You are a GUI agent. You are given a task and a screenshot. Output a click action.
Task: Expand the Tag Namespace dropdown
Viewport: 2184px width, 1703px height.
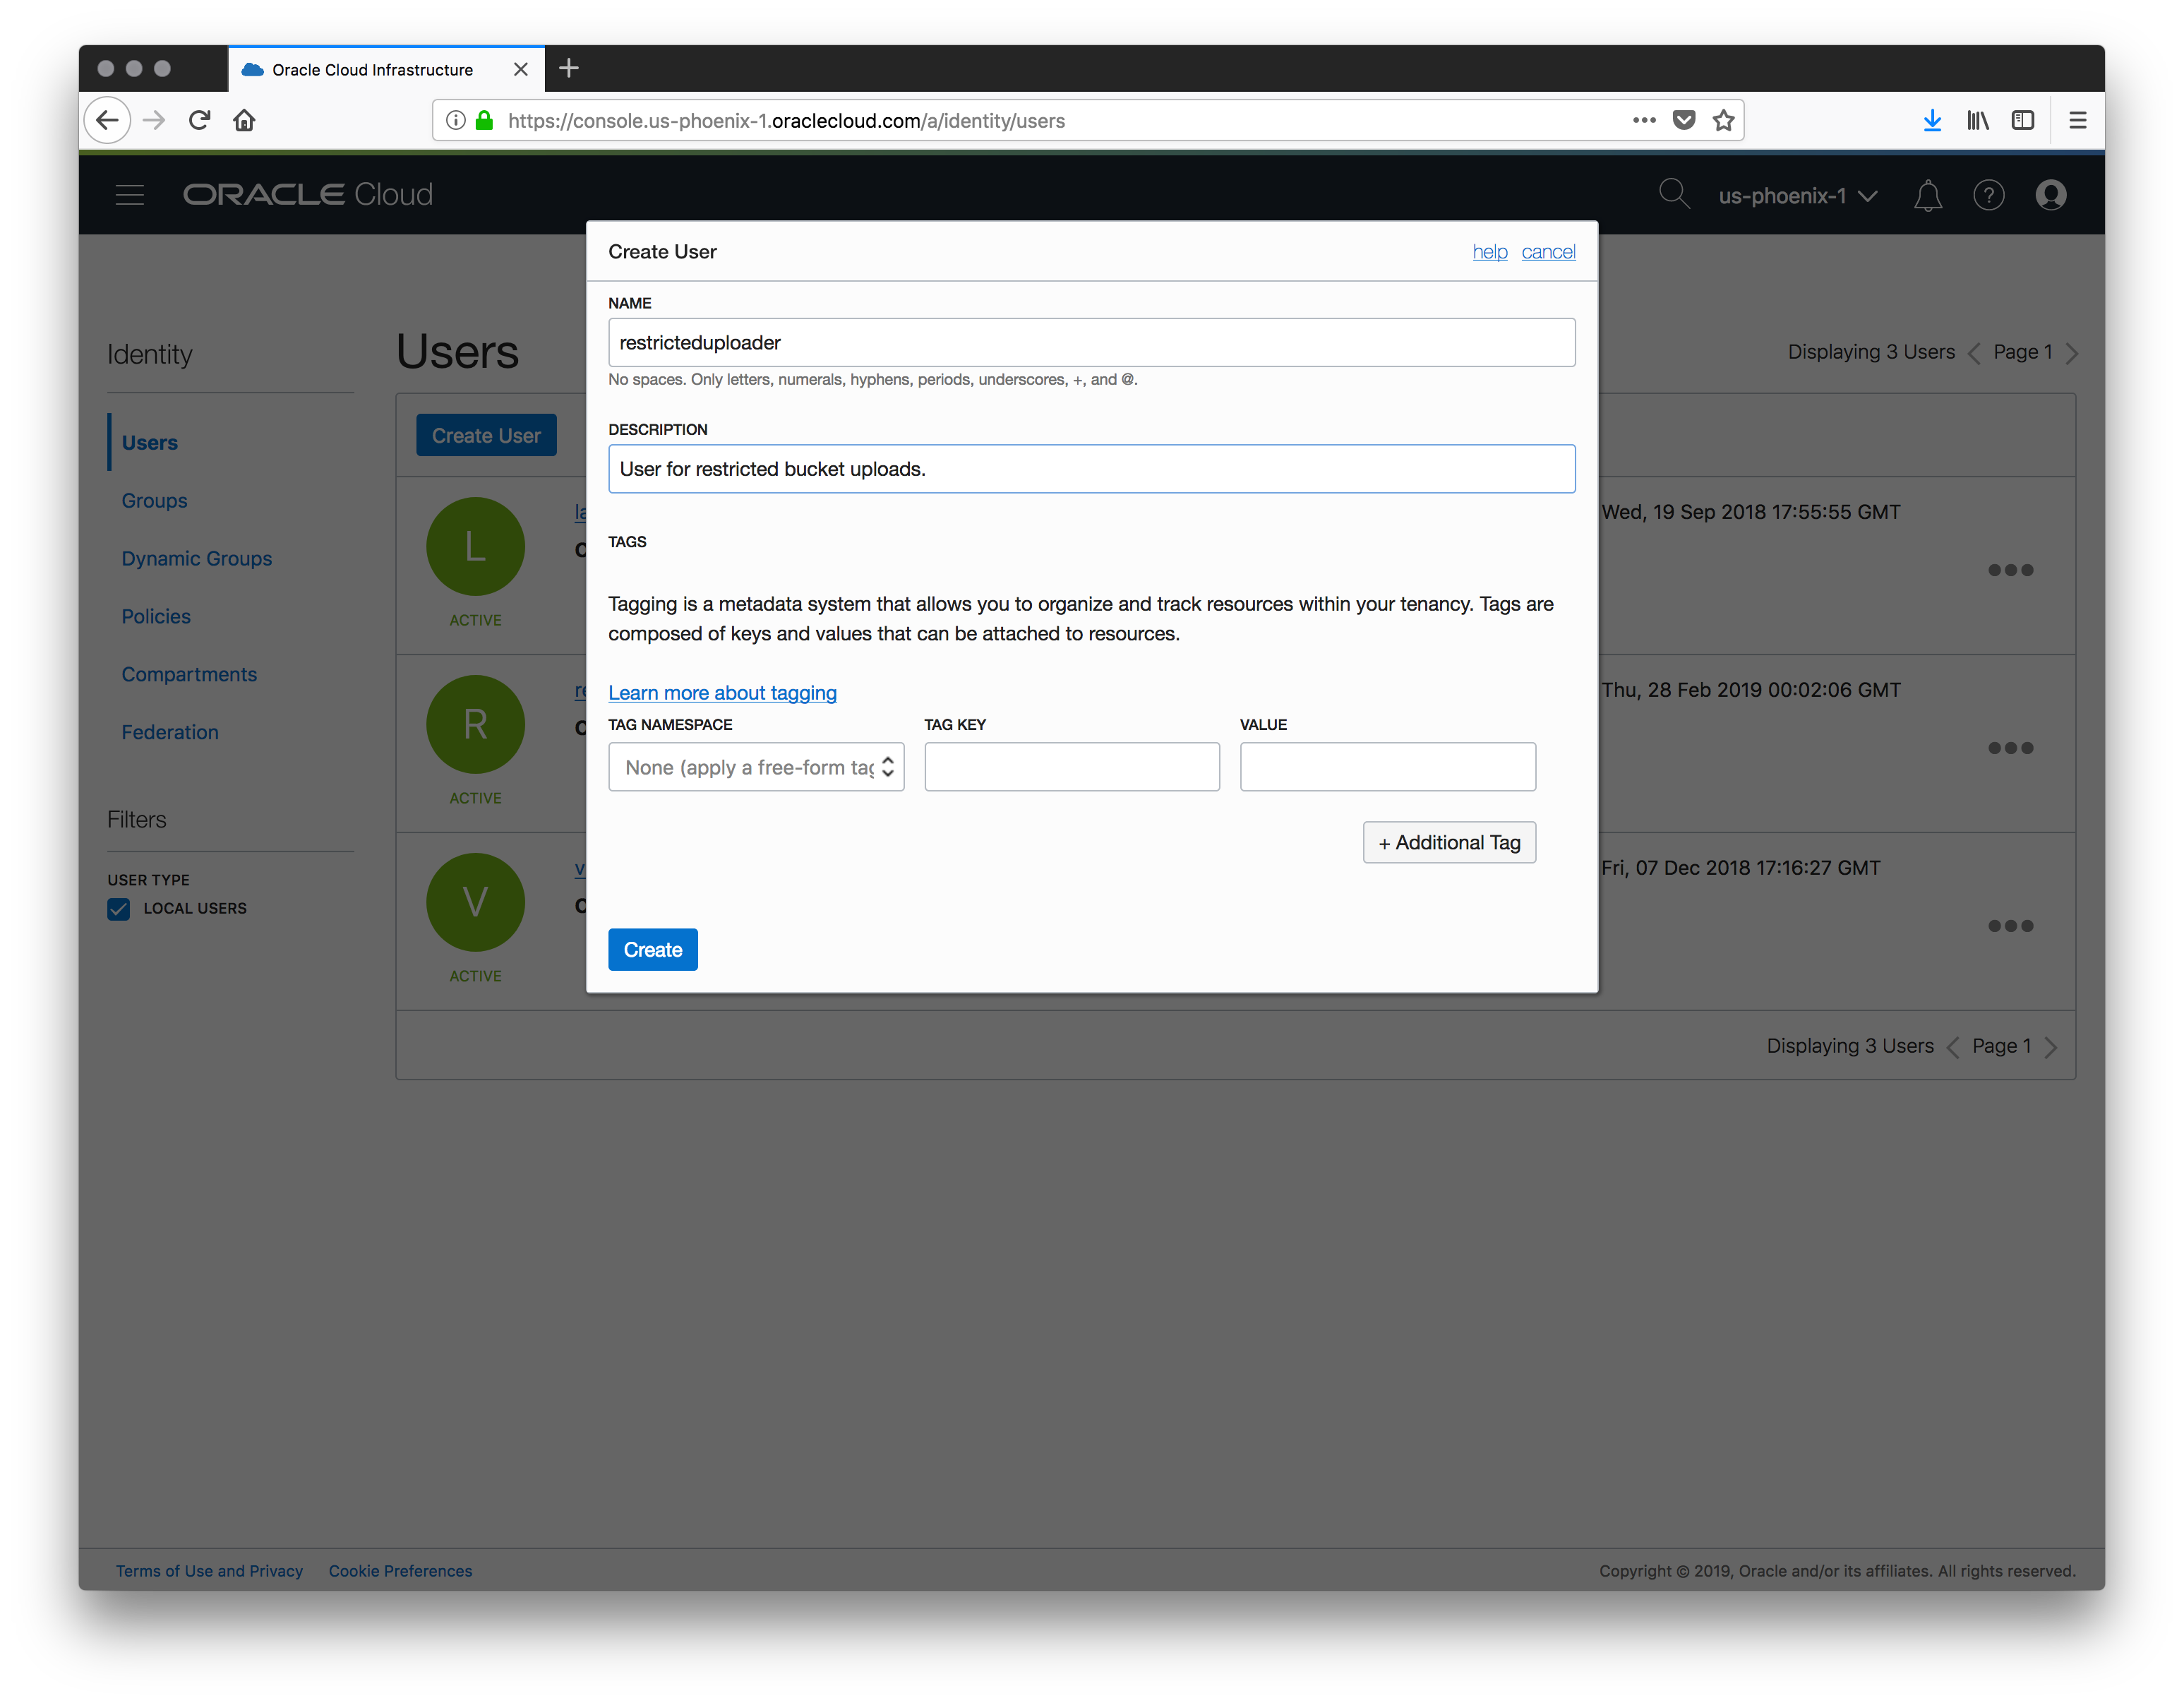pos(756,767)
